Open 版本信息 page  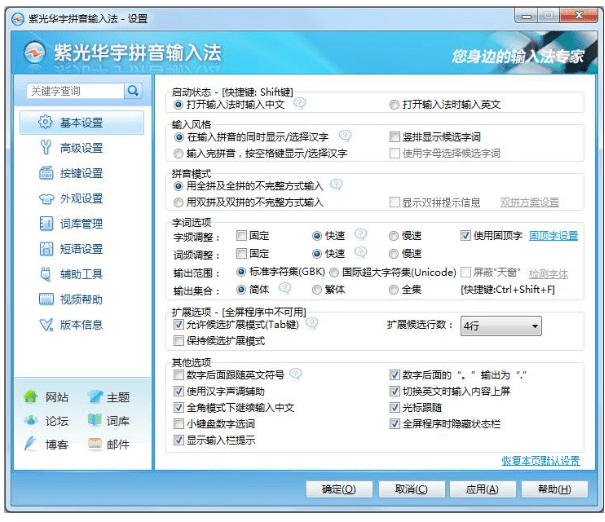81,325
